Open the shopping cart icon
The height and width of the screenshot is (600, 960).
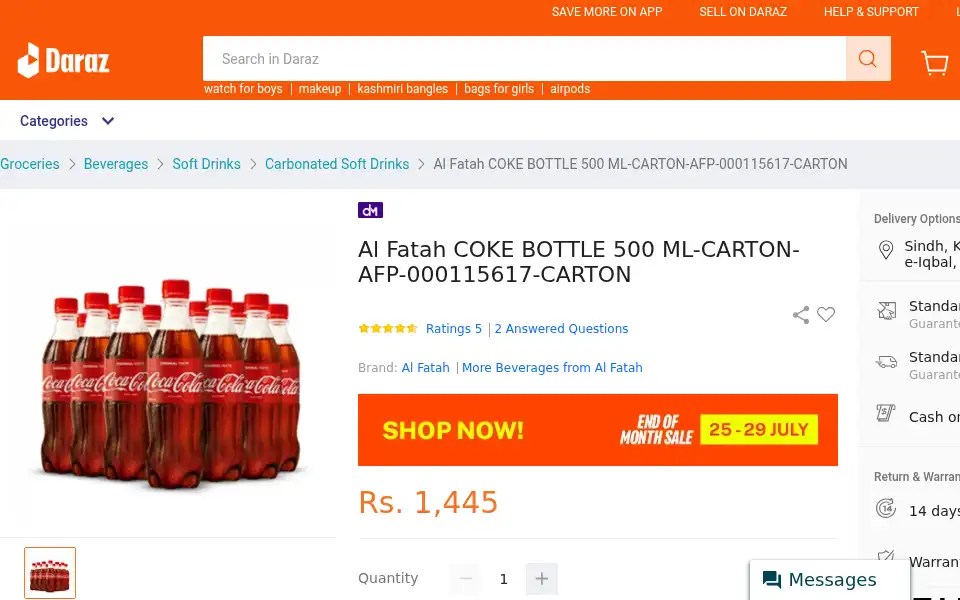(935, 62)
